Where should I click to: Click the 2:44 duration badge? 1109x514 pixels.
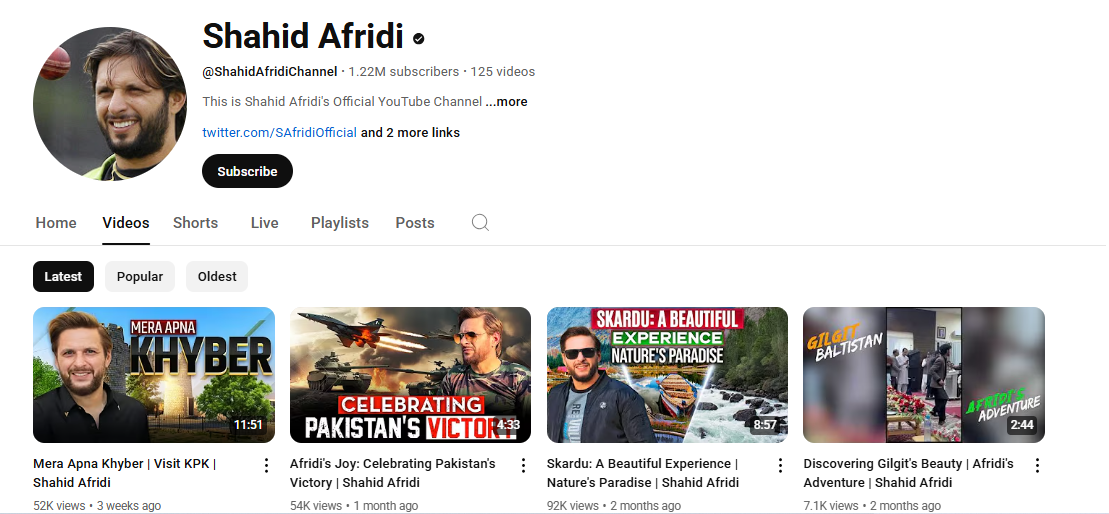pyautogui.click(x=1021, y=425)
